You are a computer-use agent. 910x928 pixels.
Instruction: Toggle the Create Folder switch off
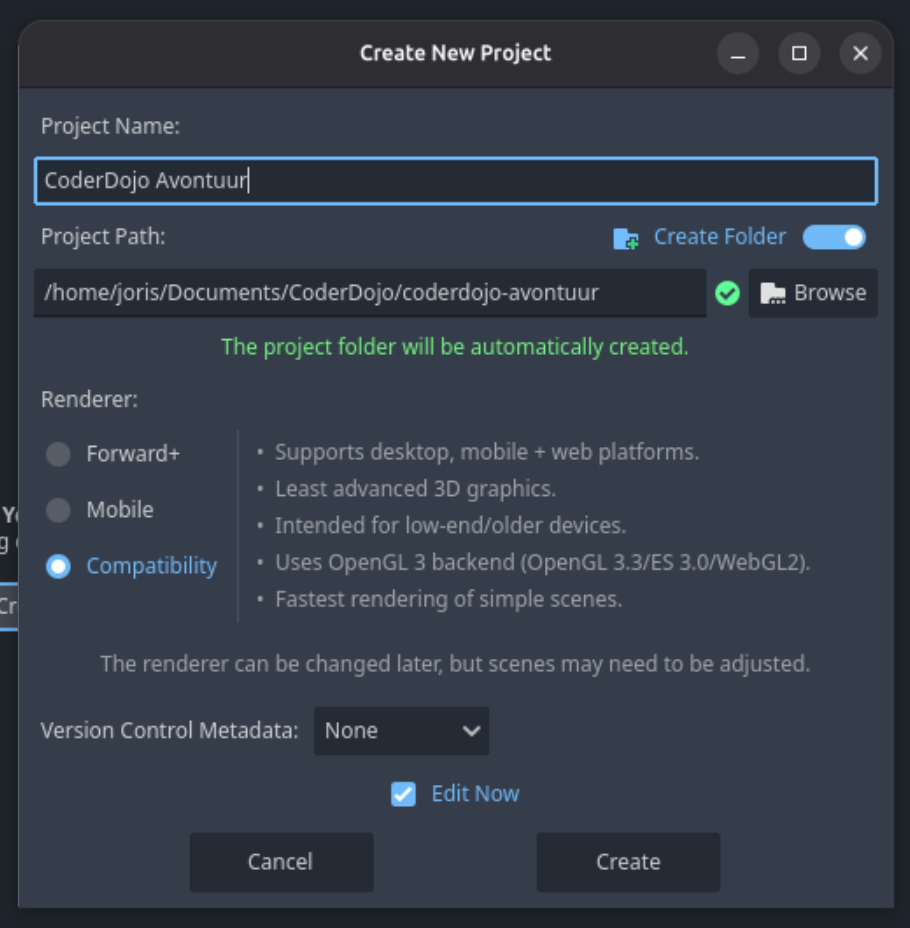(834, 237)
